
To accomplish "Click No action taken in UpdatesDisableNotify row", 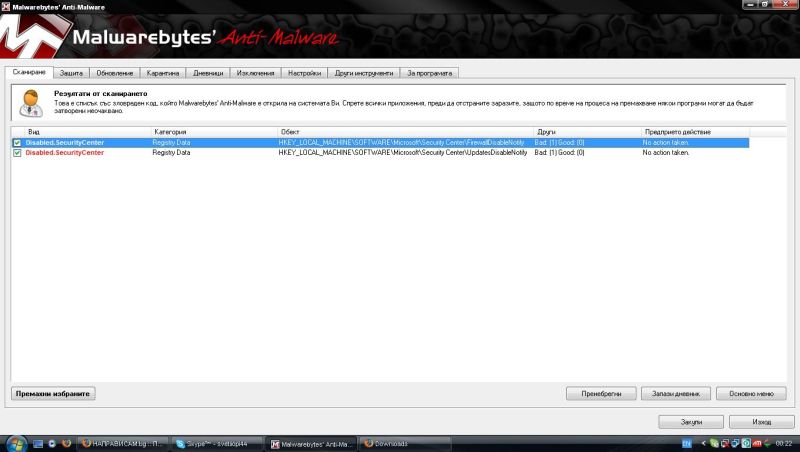I will (666, 153).
